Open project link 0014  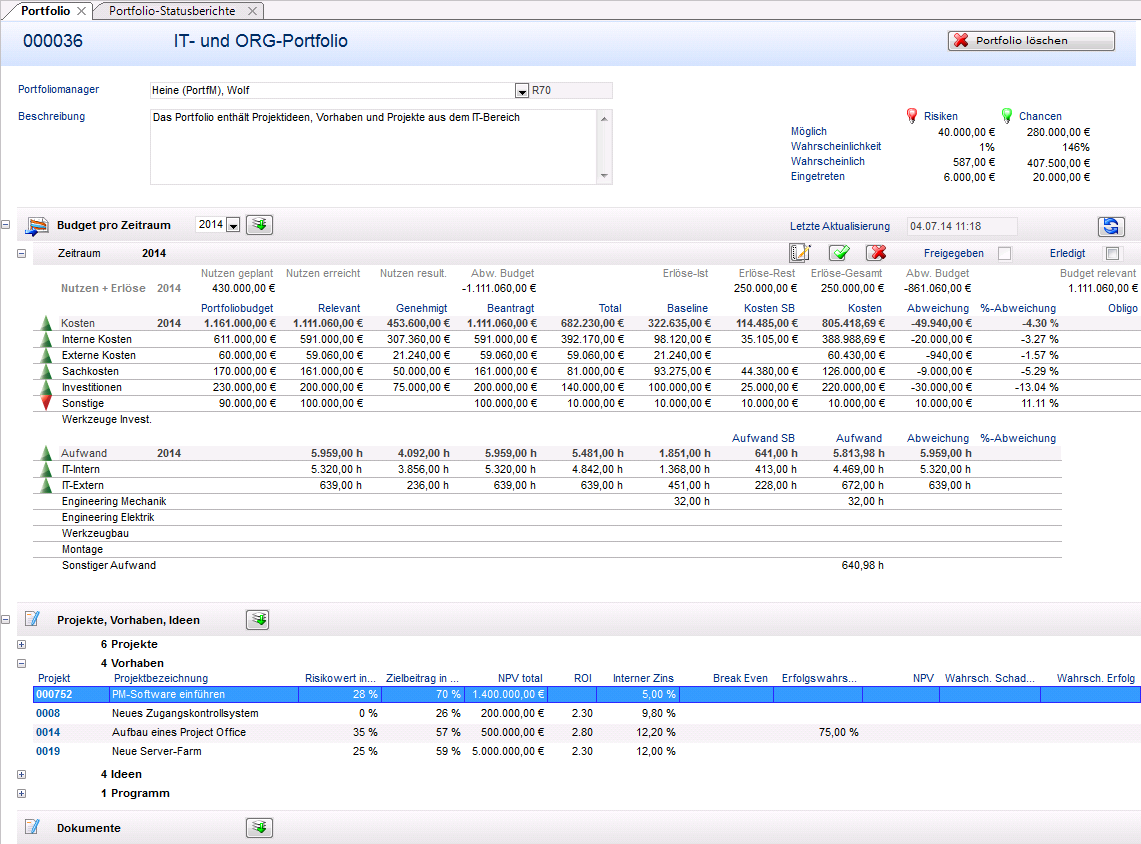point(48,733)
